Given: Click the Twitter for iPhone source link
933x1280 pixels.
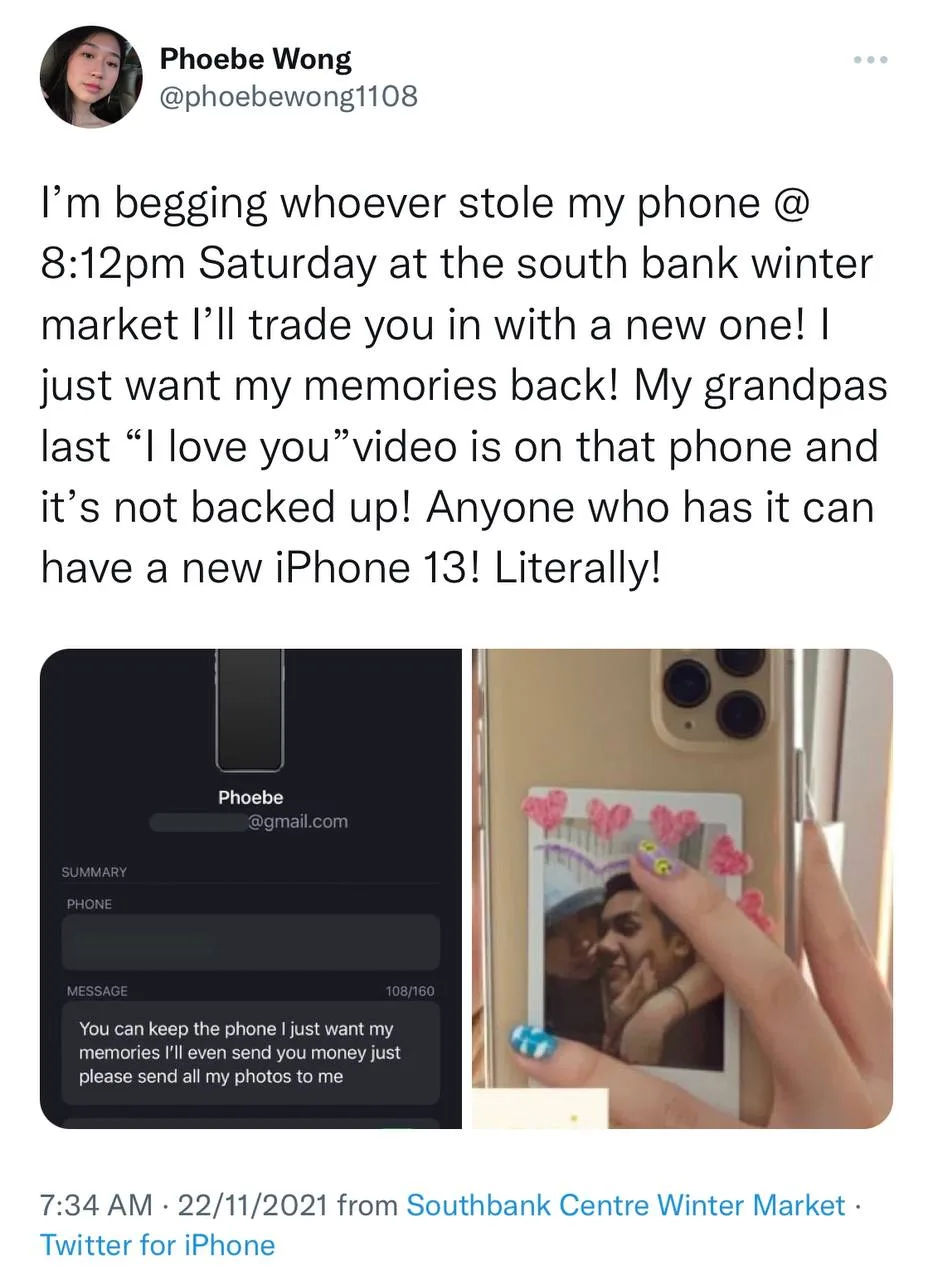Looking at the screenshot, I should 157,1245.
